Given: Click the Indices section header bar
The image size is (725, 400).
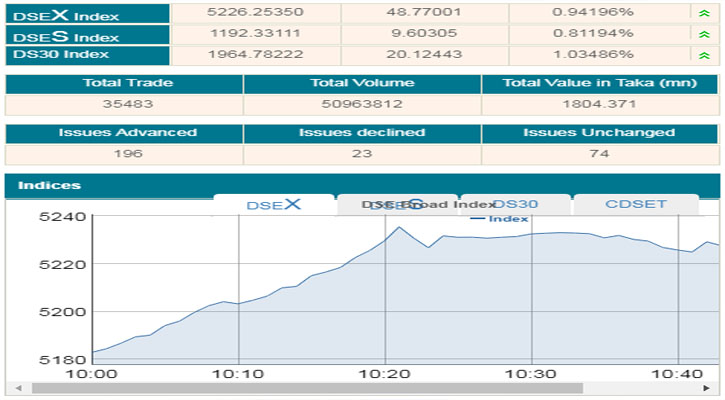Looking at the screenshot, I should tap(362, 185).
